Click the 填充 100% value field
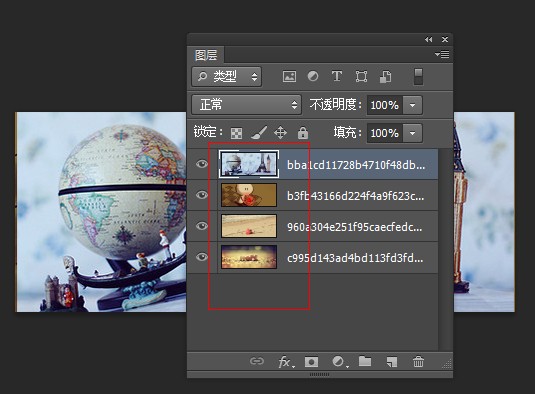This screenshot has height=394, width=535. point(385,133)
